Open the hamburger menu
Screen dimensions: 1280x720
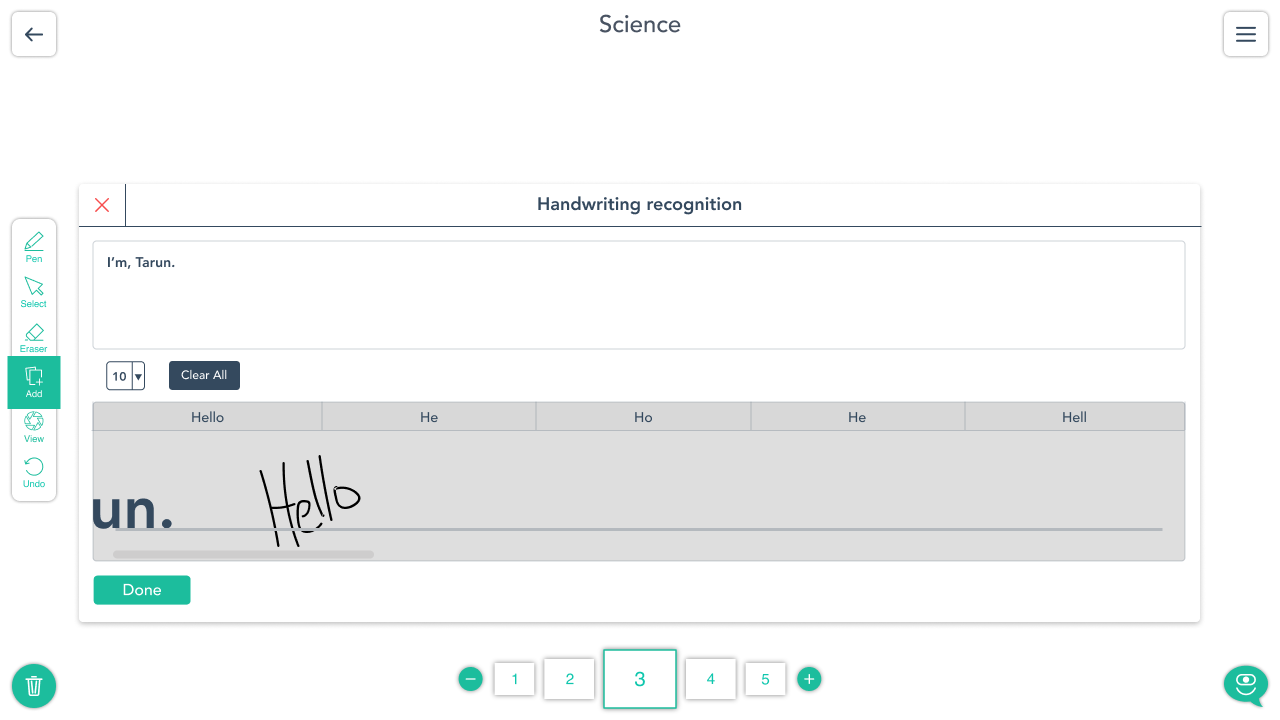coord(1245,35)
